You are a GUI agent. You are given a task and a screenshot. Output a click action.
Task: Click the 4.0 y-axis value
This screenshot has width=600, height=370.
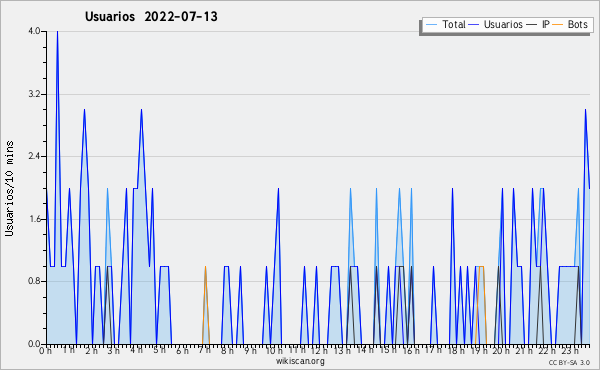tap(34, 31)
